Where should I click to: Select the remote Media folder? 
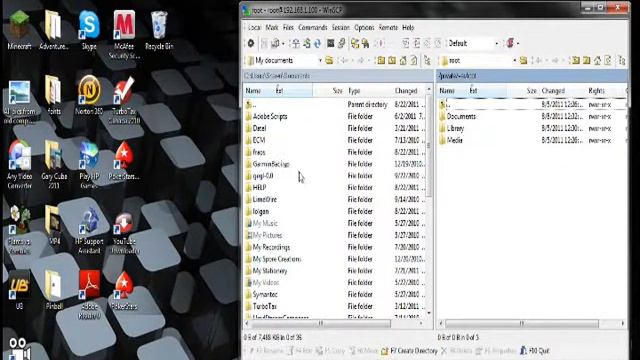(532, 140)
